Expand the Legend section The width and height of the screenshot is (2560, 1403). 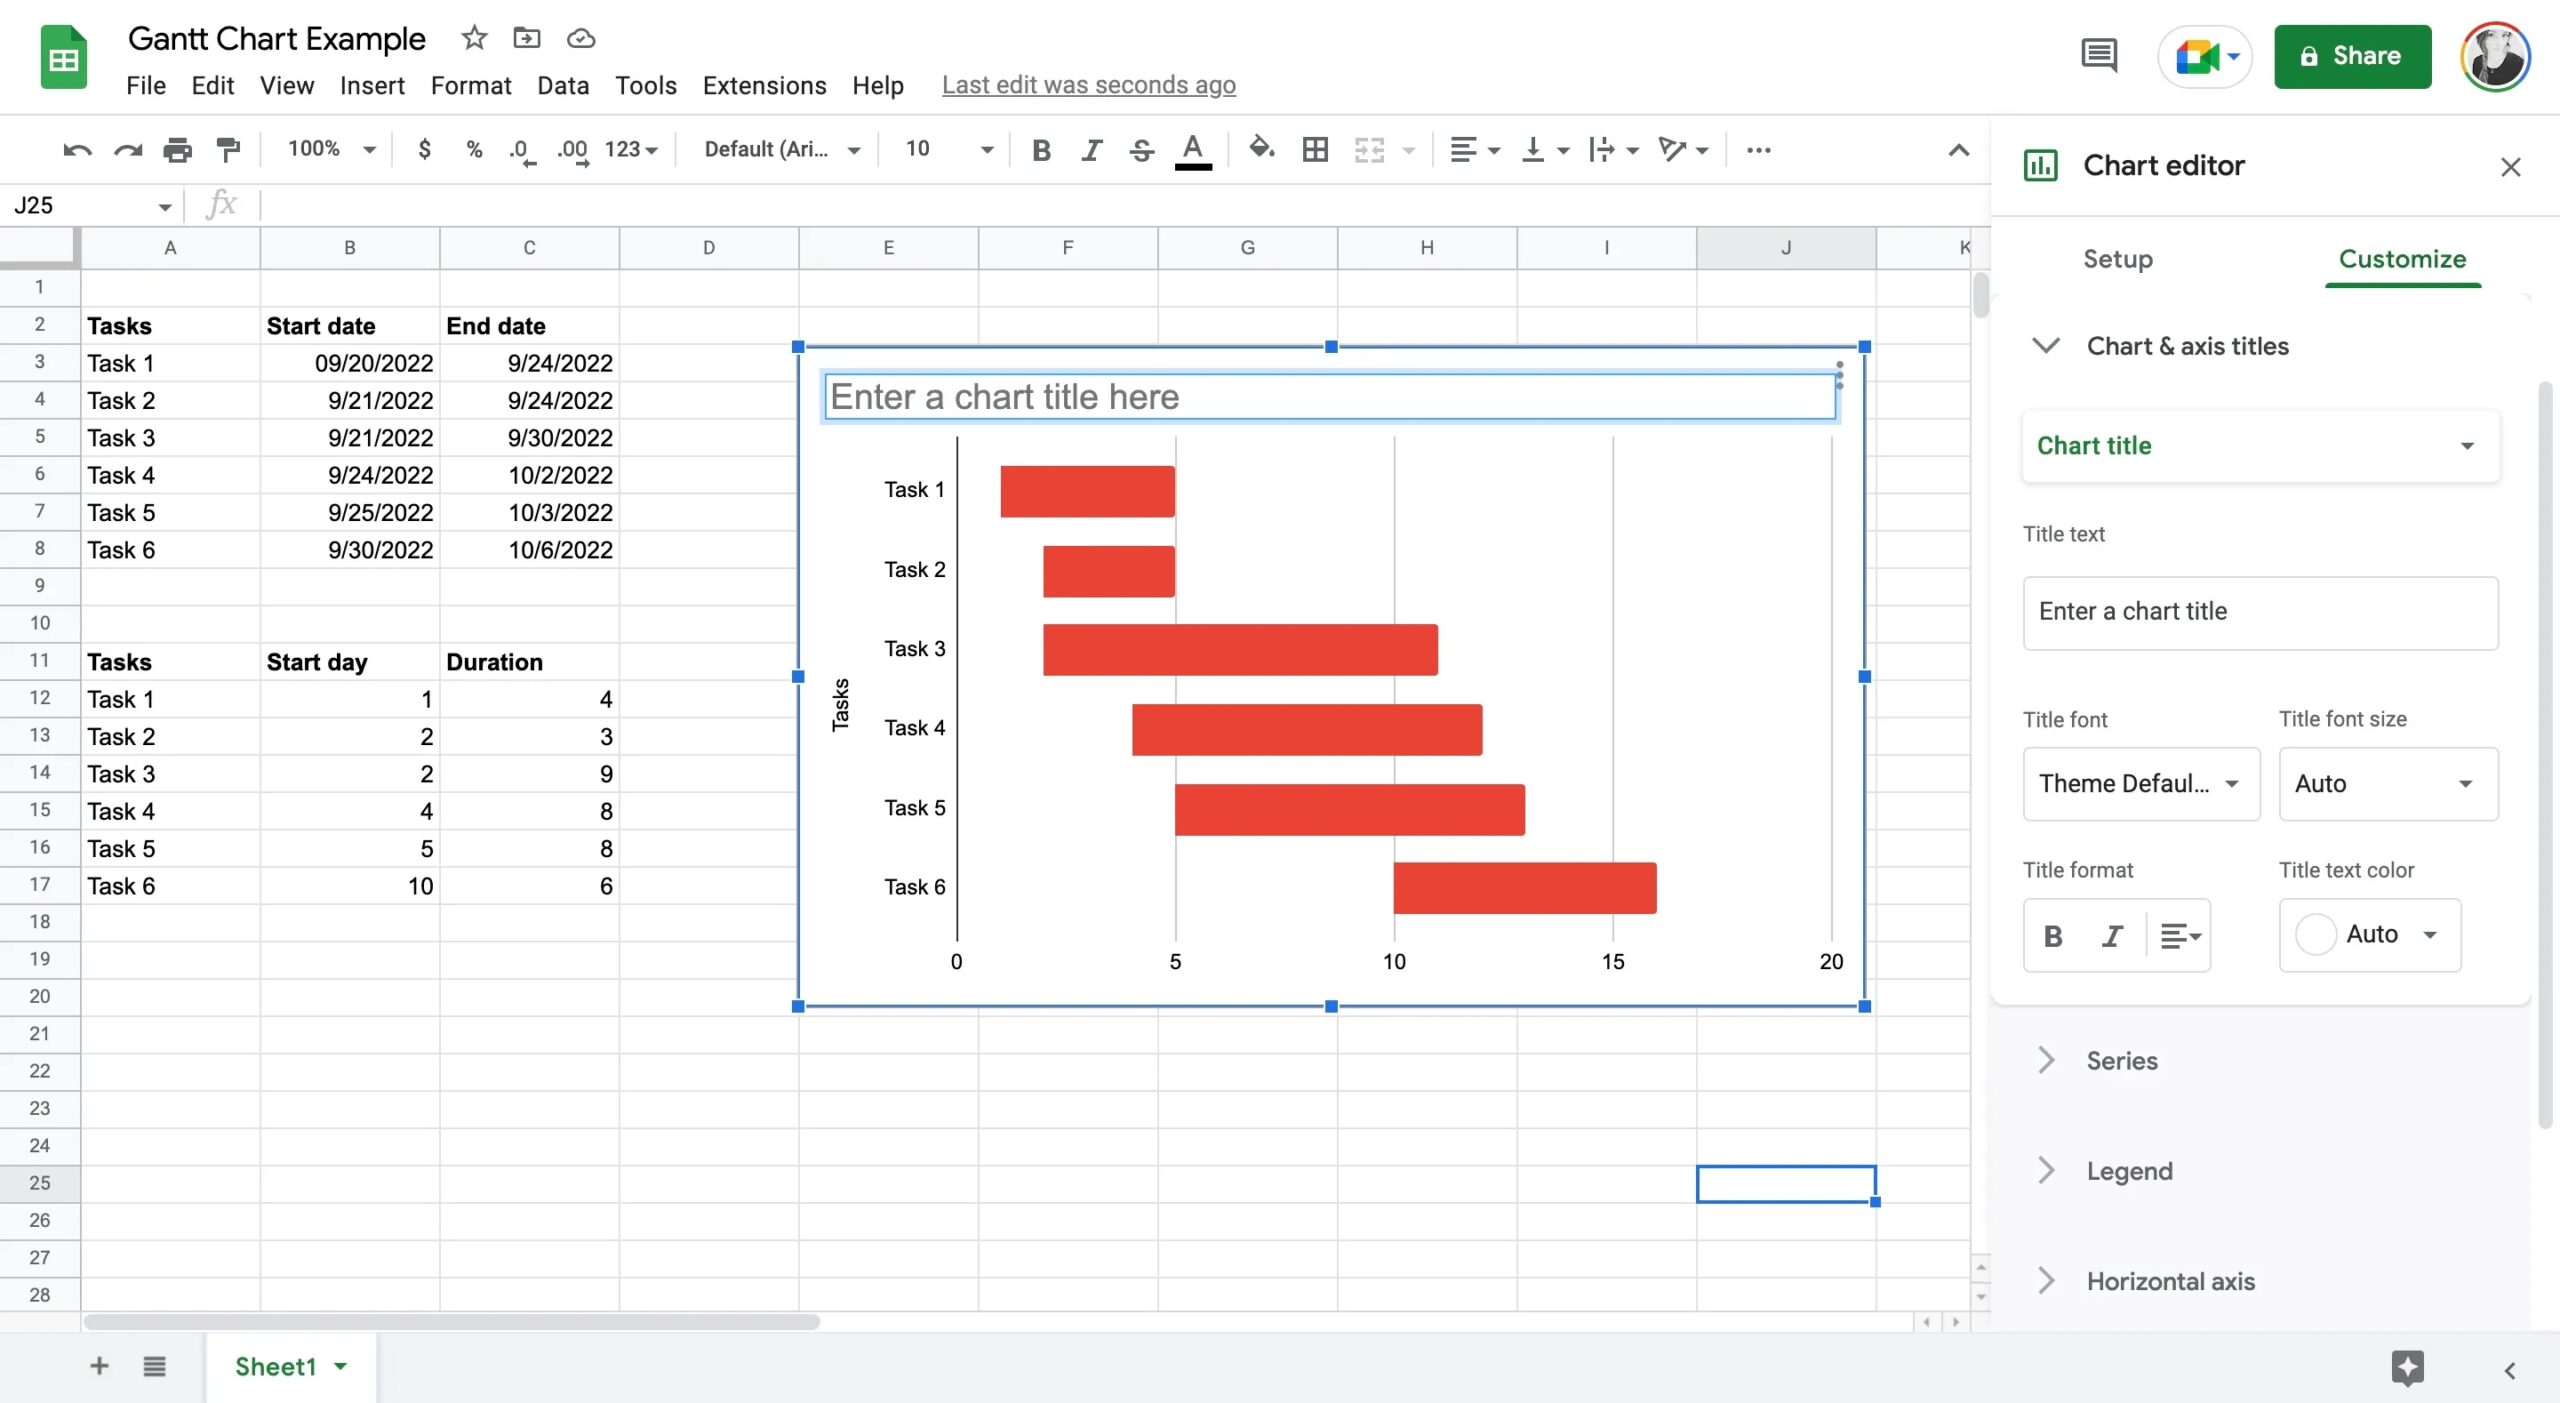tap(2128, 1170)
